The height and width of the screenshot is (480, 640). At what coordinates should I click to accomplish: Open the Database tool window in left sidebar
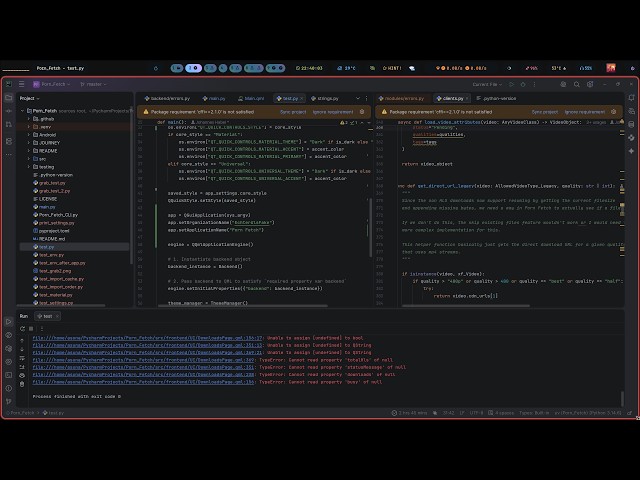click(9, 141)
